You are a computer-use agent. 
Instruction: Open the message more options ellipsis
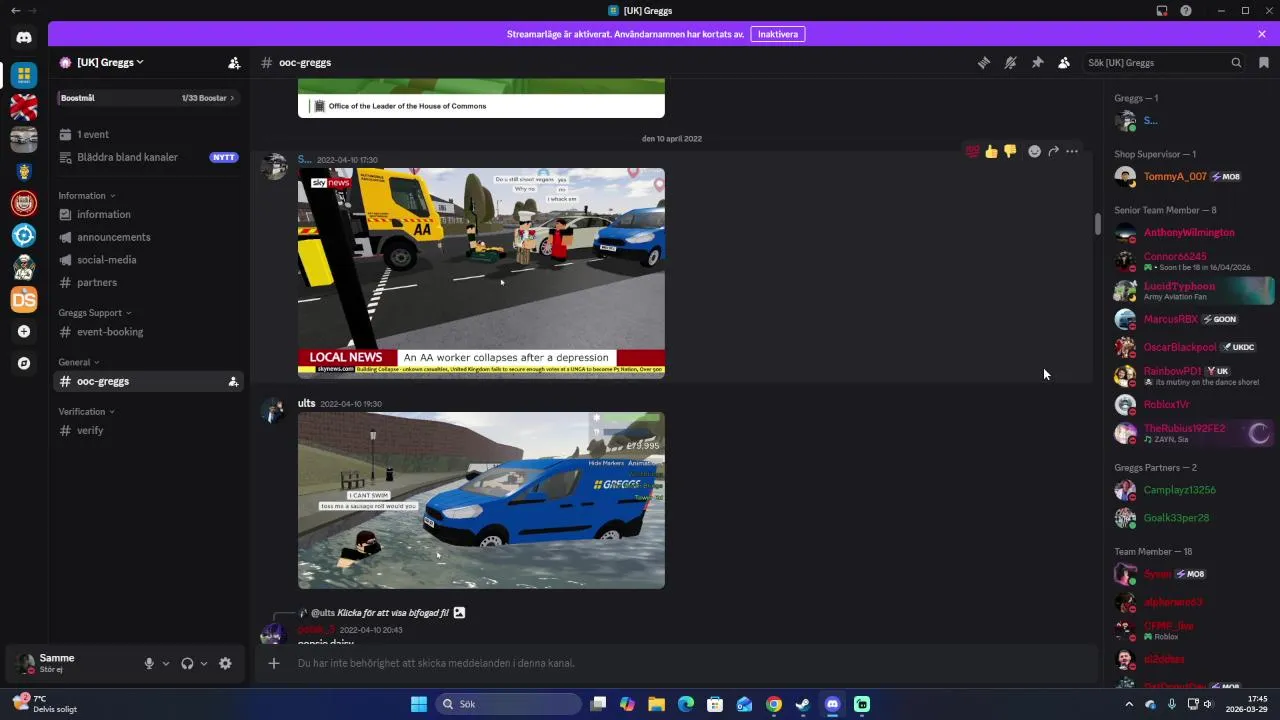click(1072, 151)
